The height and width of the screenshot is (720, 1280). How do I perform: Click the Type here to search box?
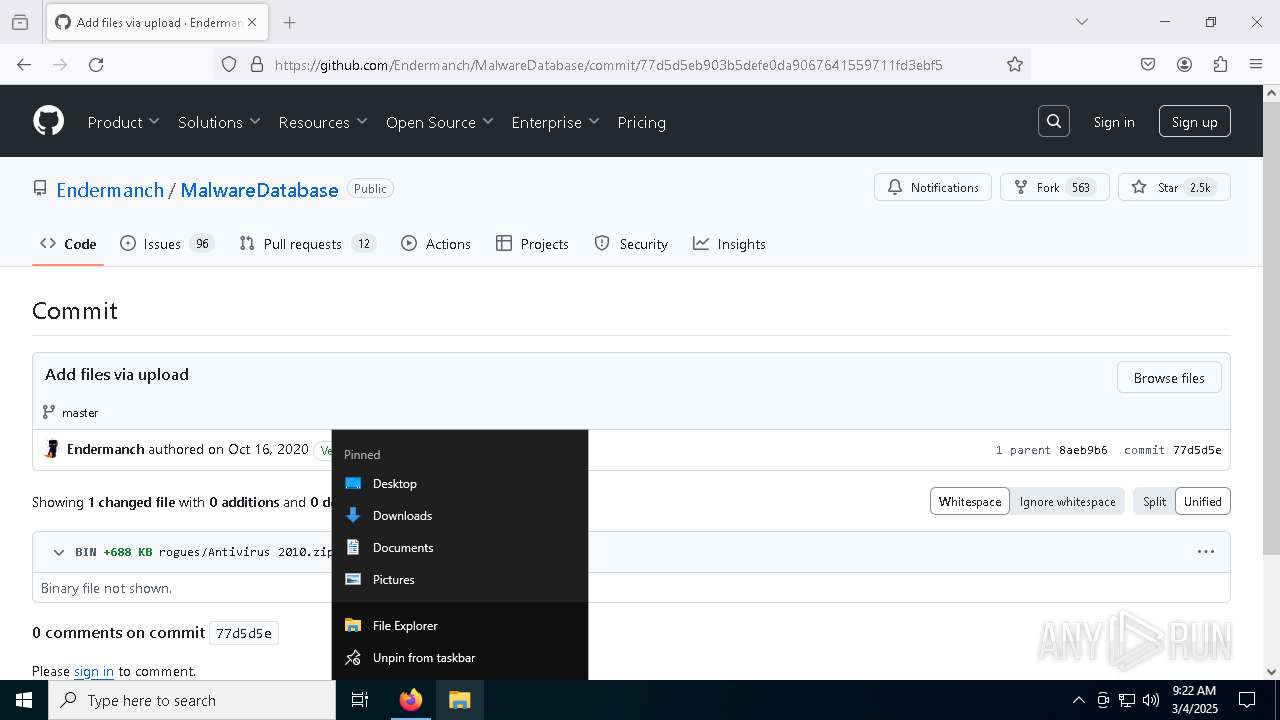[192, 700]
